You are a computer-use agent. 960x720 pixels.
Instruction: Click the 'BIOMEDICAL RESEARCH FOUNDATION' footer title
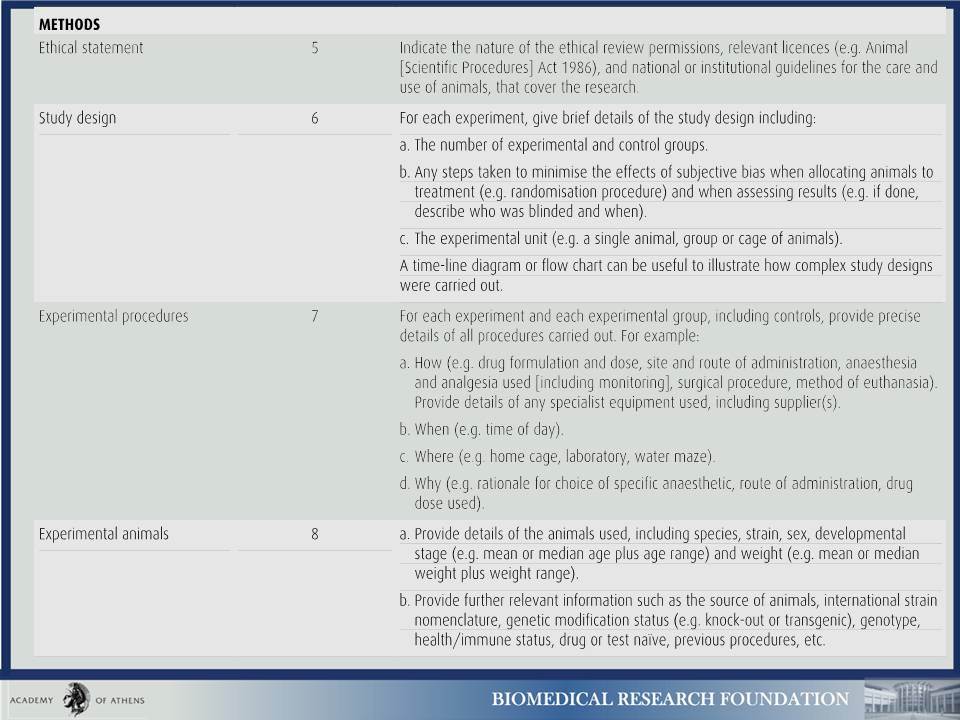tap(670, 699)
